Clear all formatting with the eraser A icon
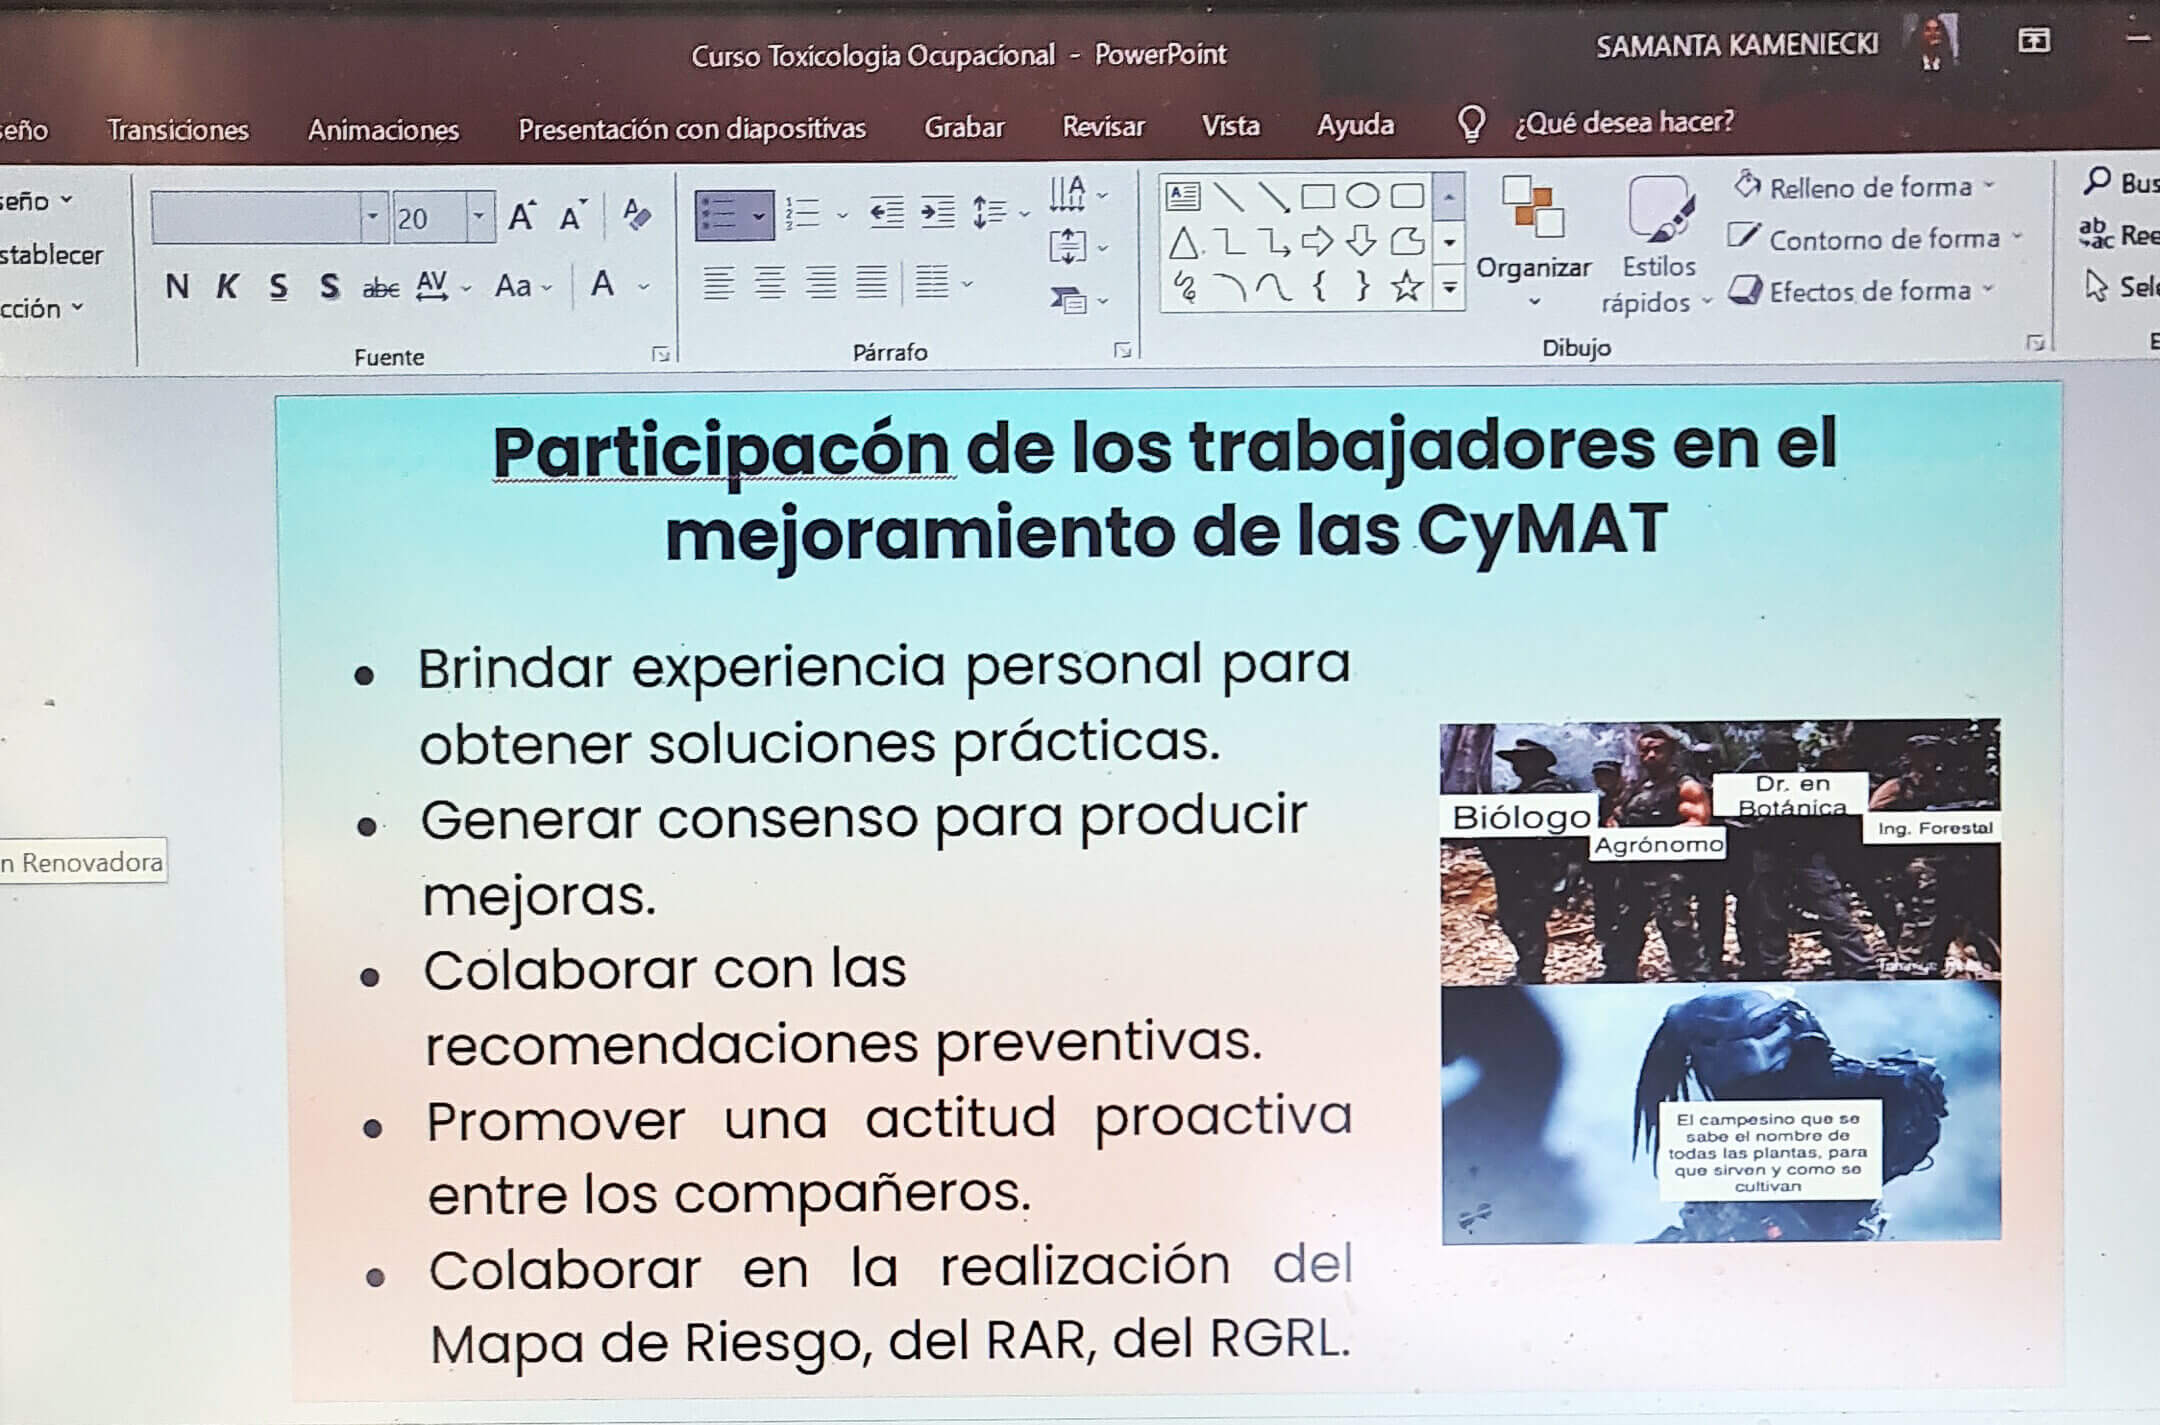 click(x=637, y=213)
